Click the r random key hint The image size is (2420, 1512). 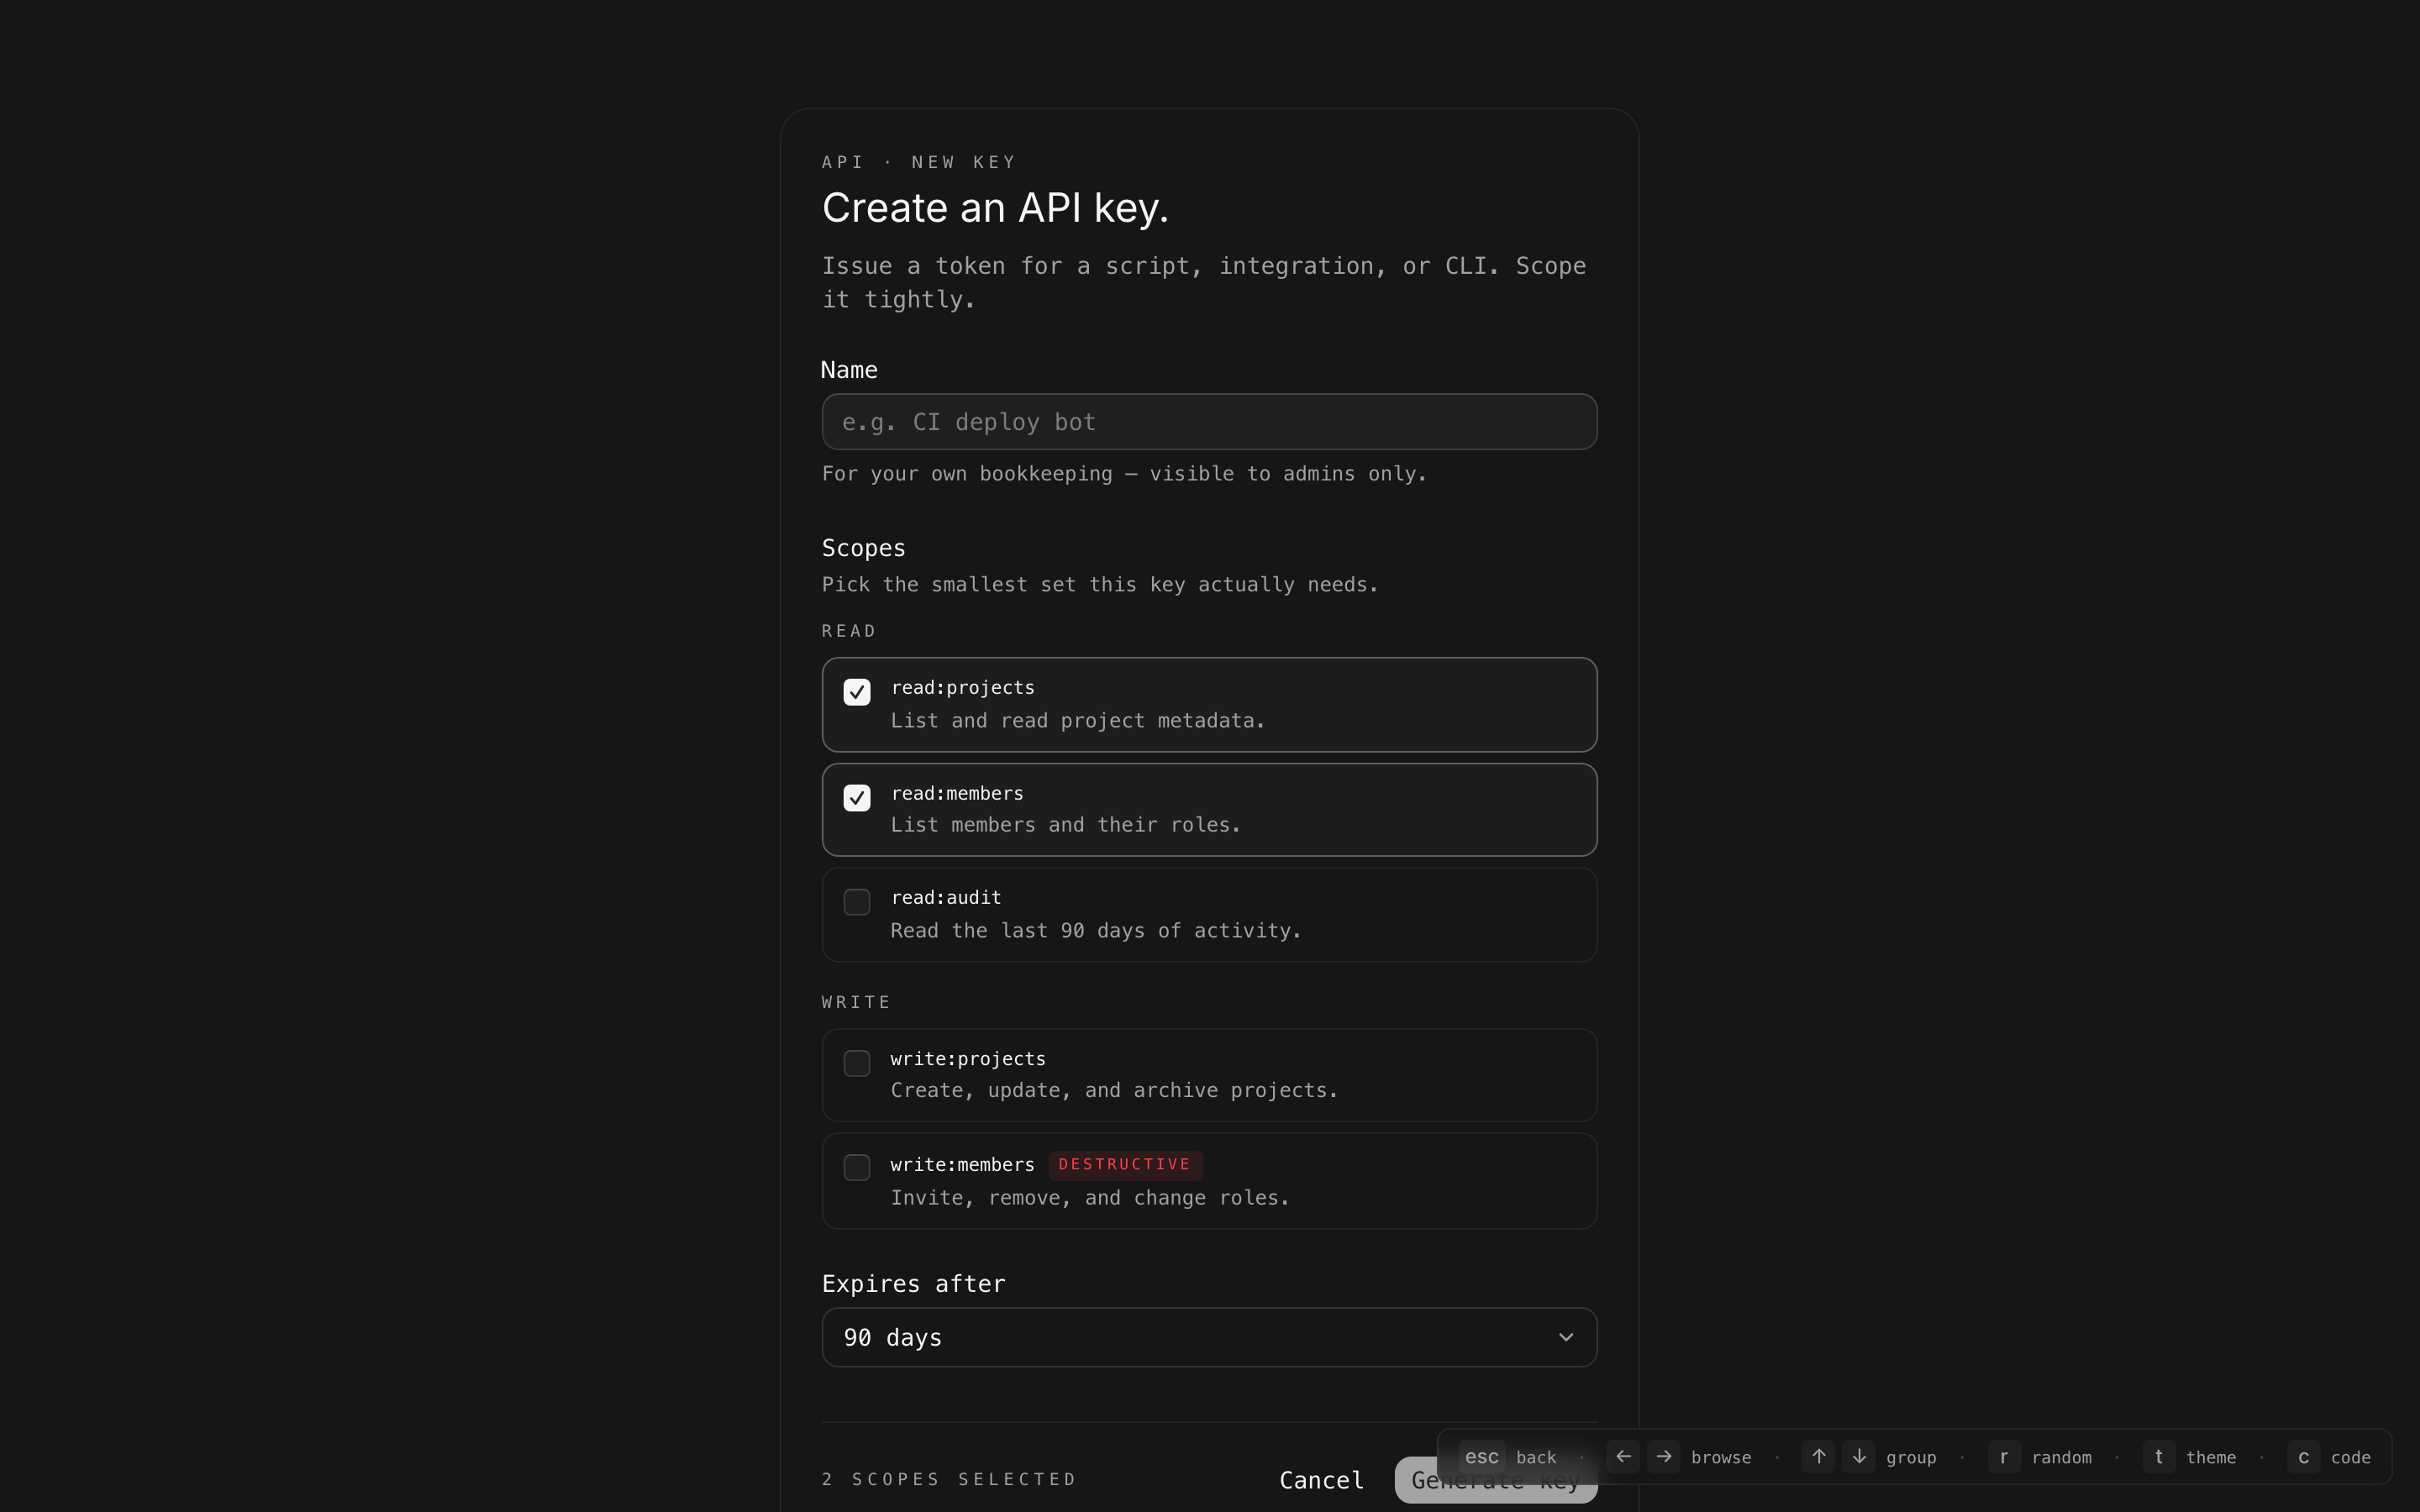coord(2003,1457)
